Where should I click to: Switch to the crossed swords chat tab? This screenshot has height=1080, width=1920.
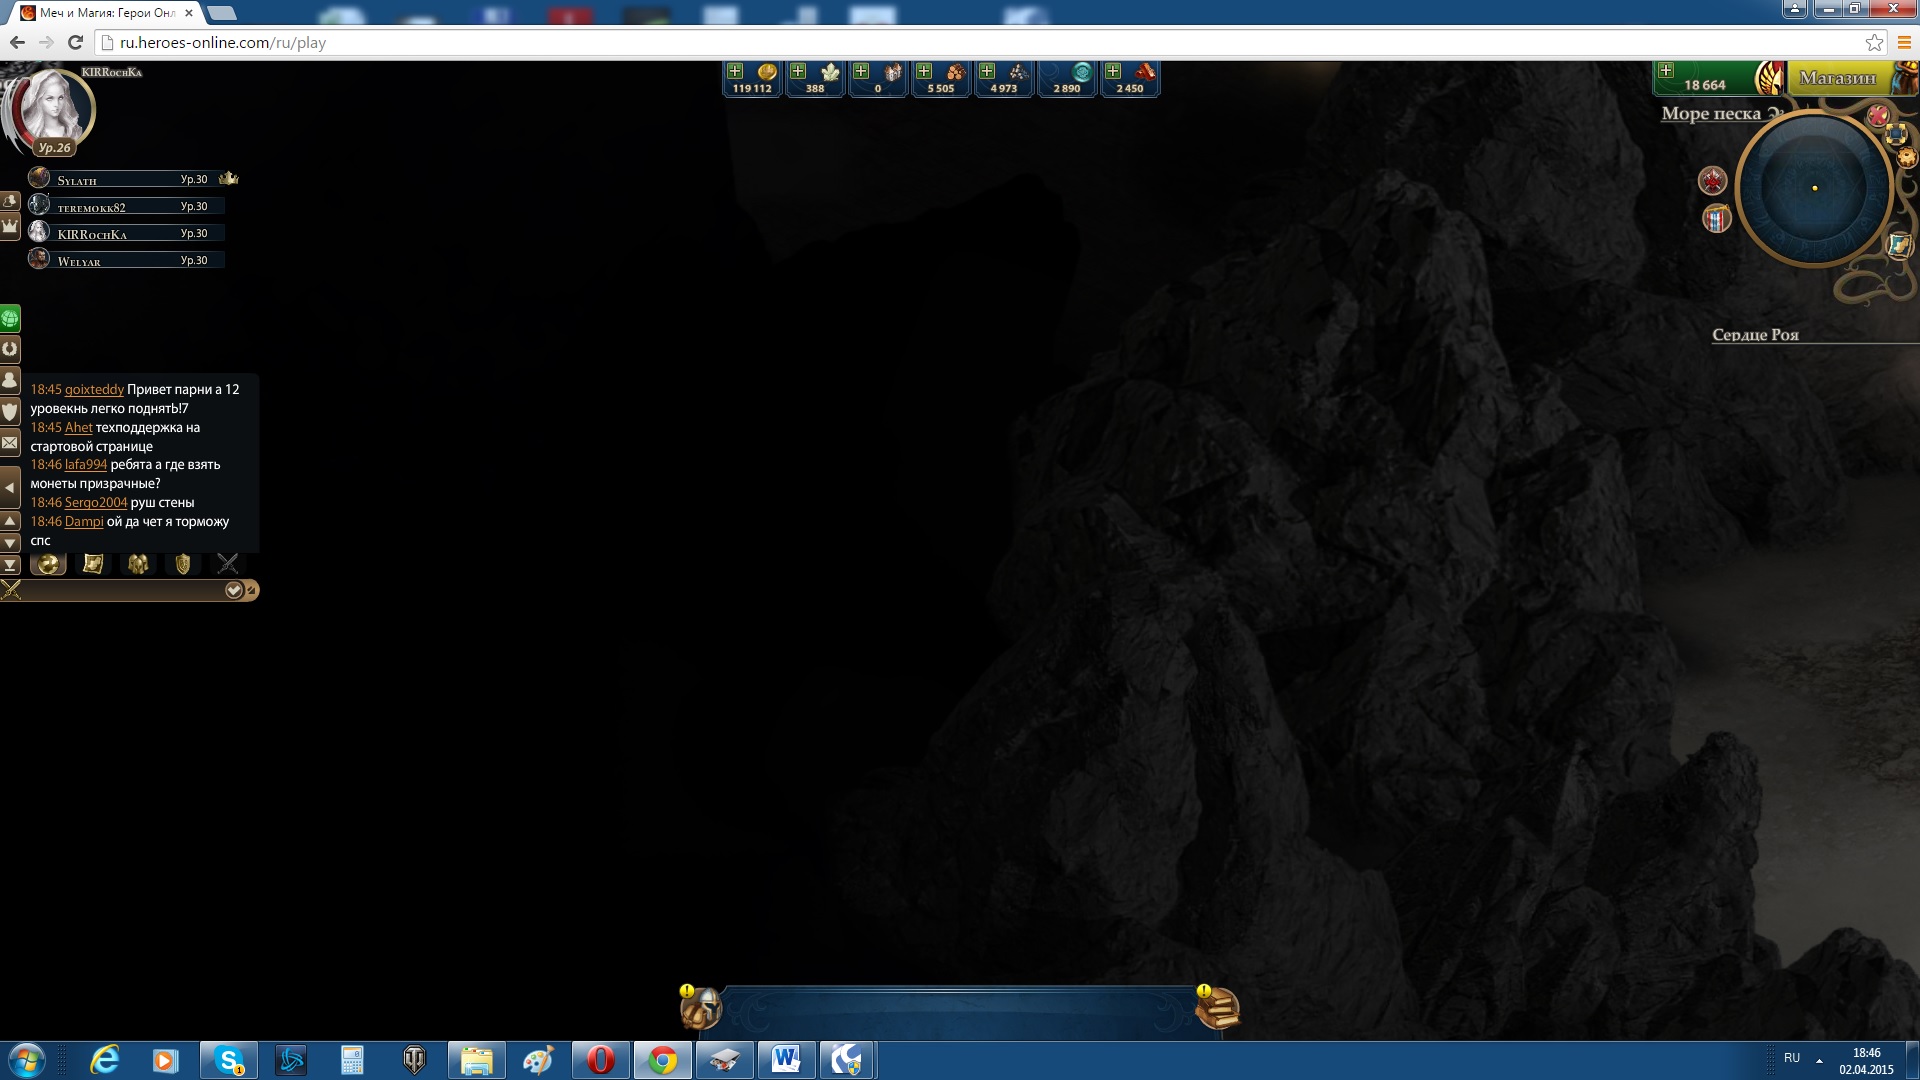[228, 564]
